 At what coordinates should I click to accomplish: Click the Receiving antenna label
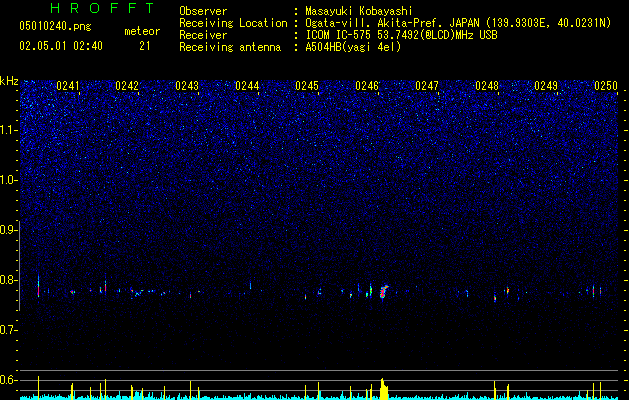coord(230,47)
